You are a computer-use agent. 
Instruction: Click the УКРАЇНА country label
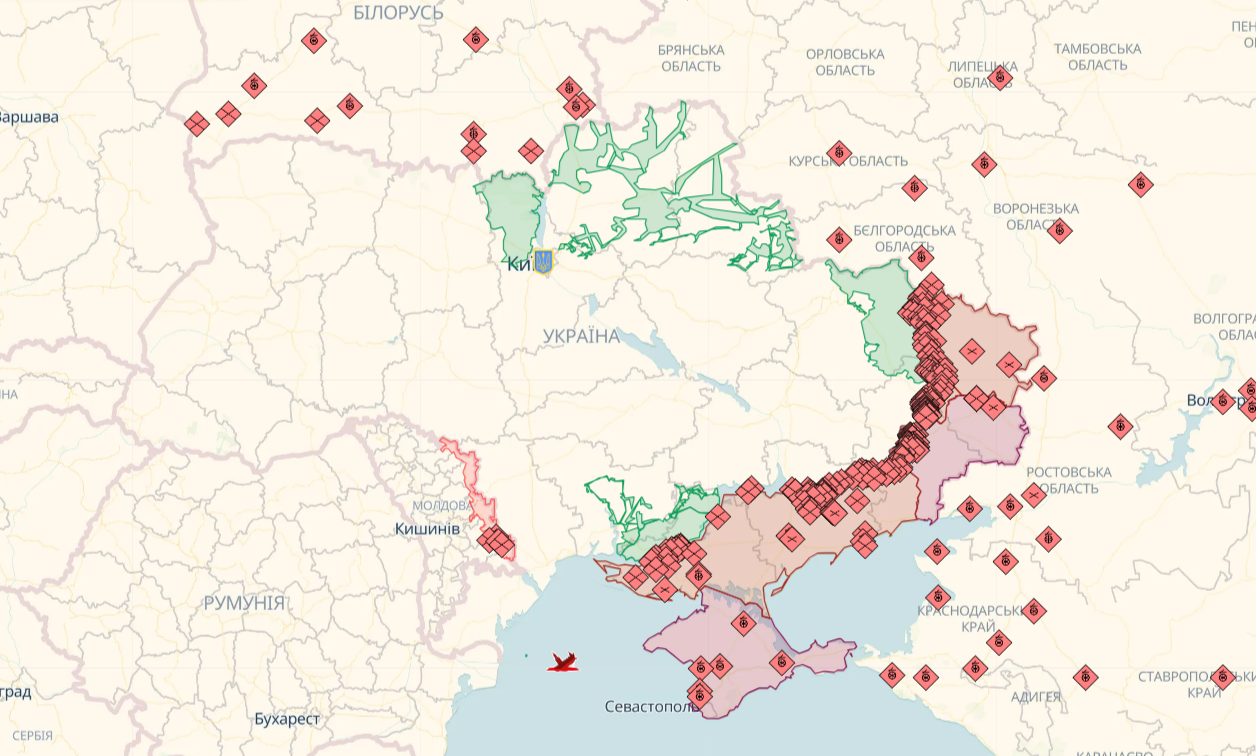581,336
